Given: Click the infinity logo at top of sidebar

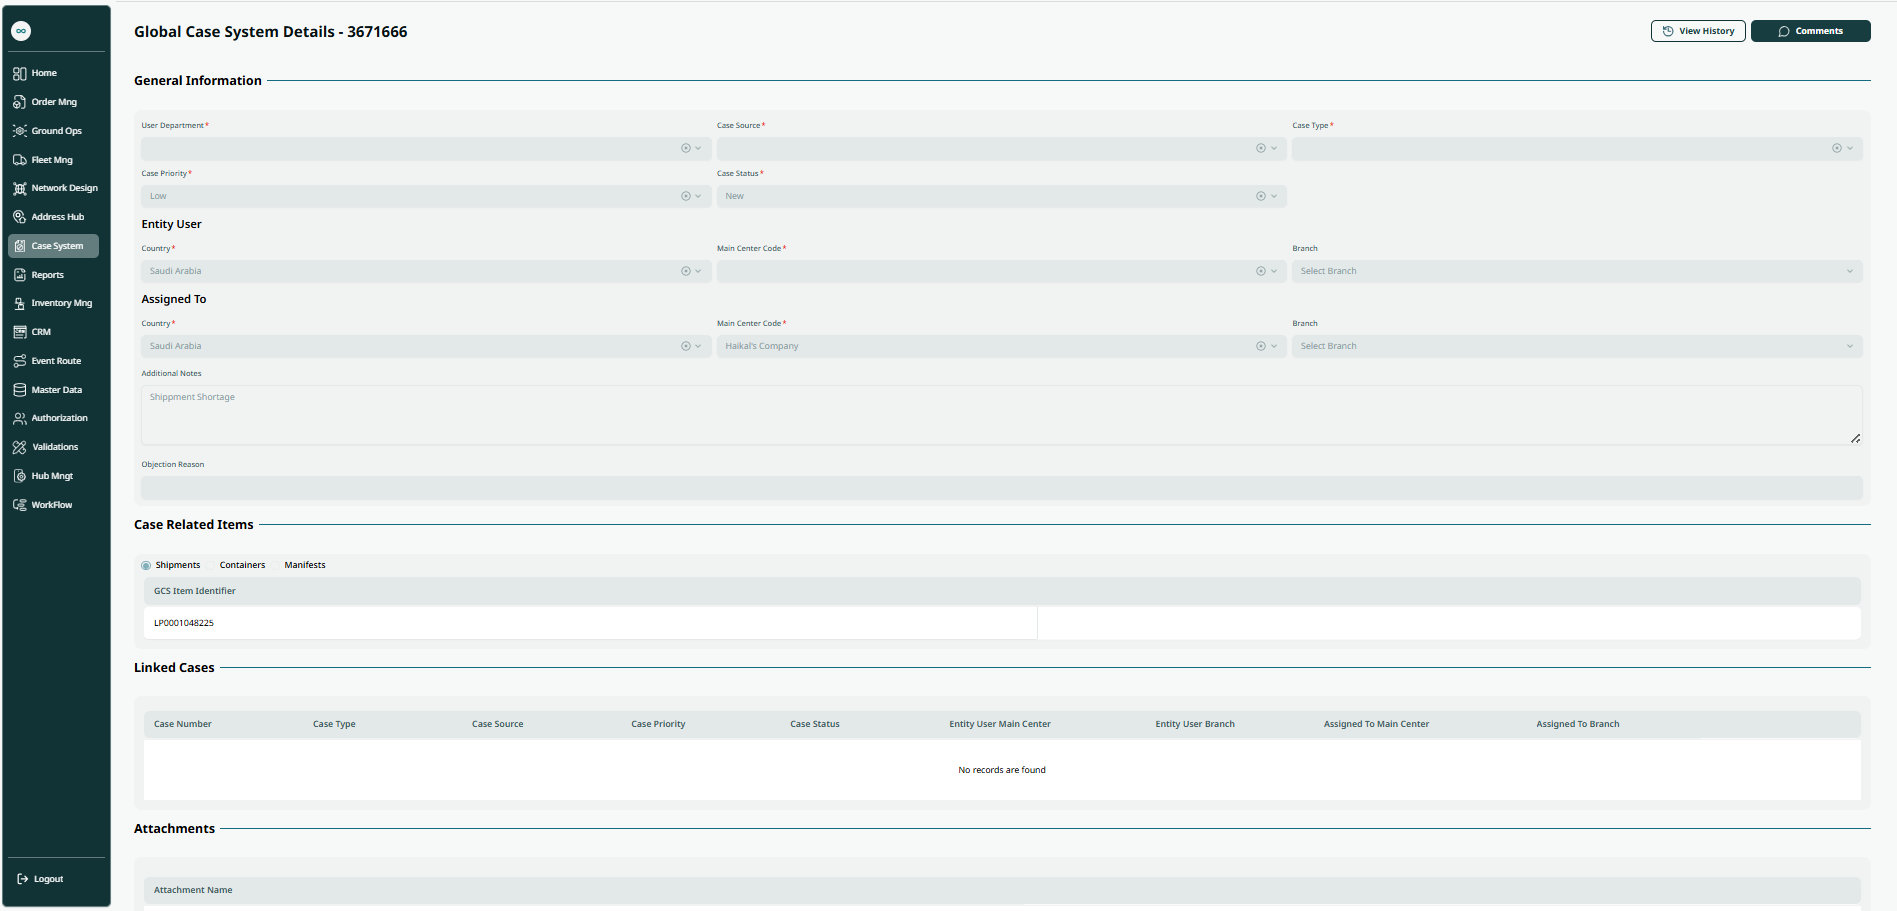Looking at the screenshot, I should coord(21,31).
